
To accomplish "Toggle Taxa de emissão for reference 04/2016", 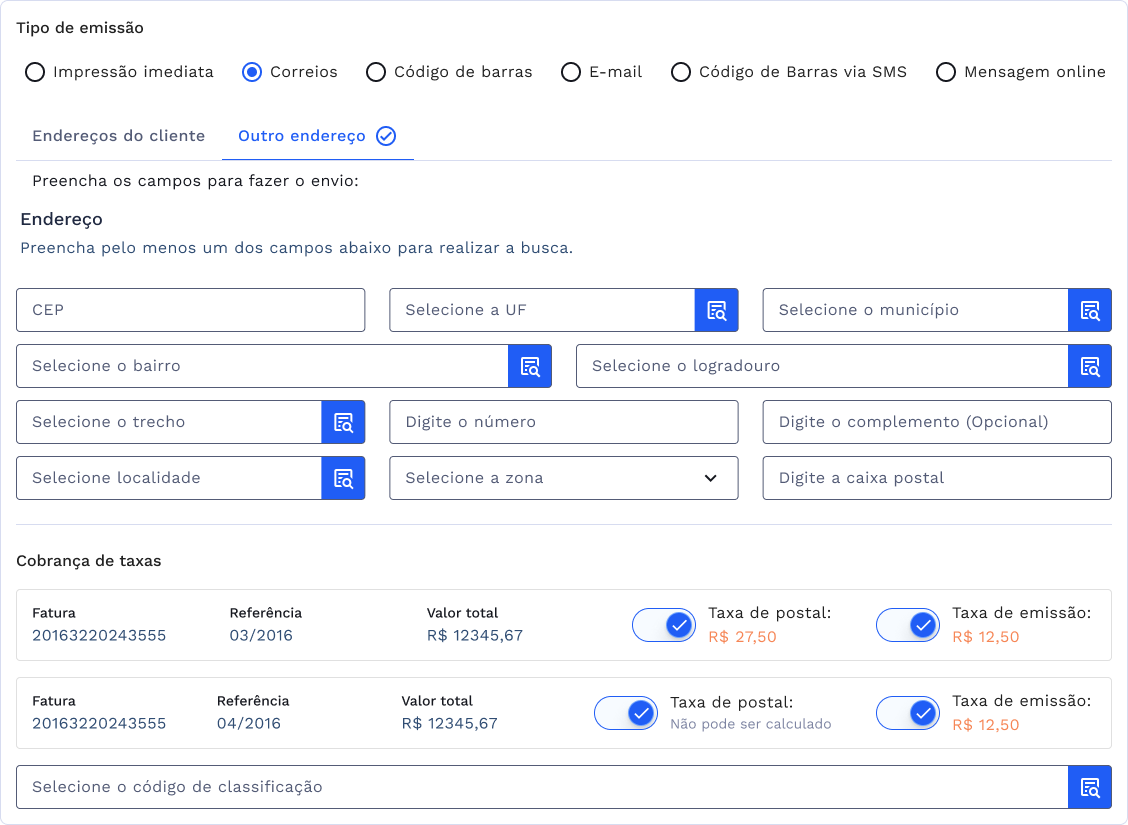I will [x=908, y=713].
